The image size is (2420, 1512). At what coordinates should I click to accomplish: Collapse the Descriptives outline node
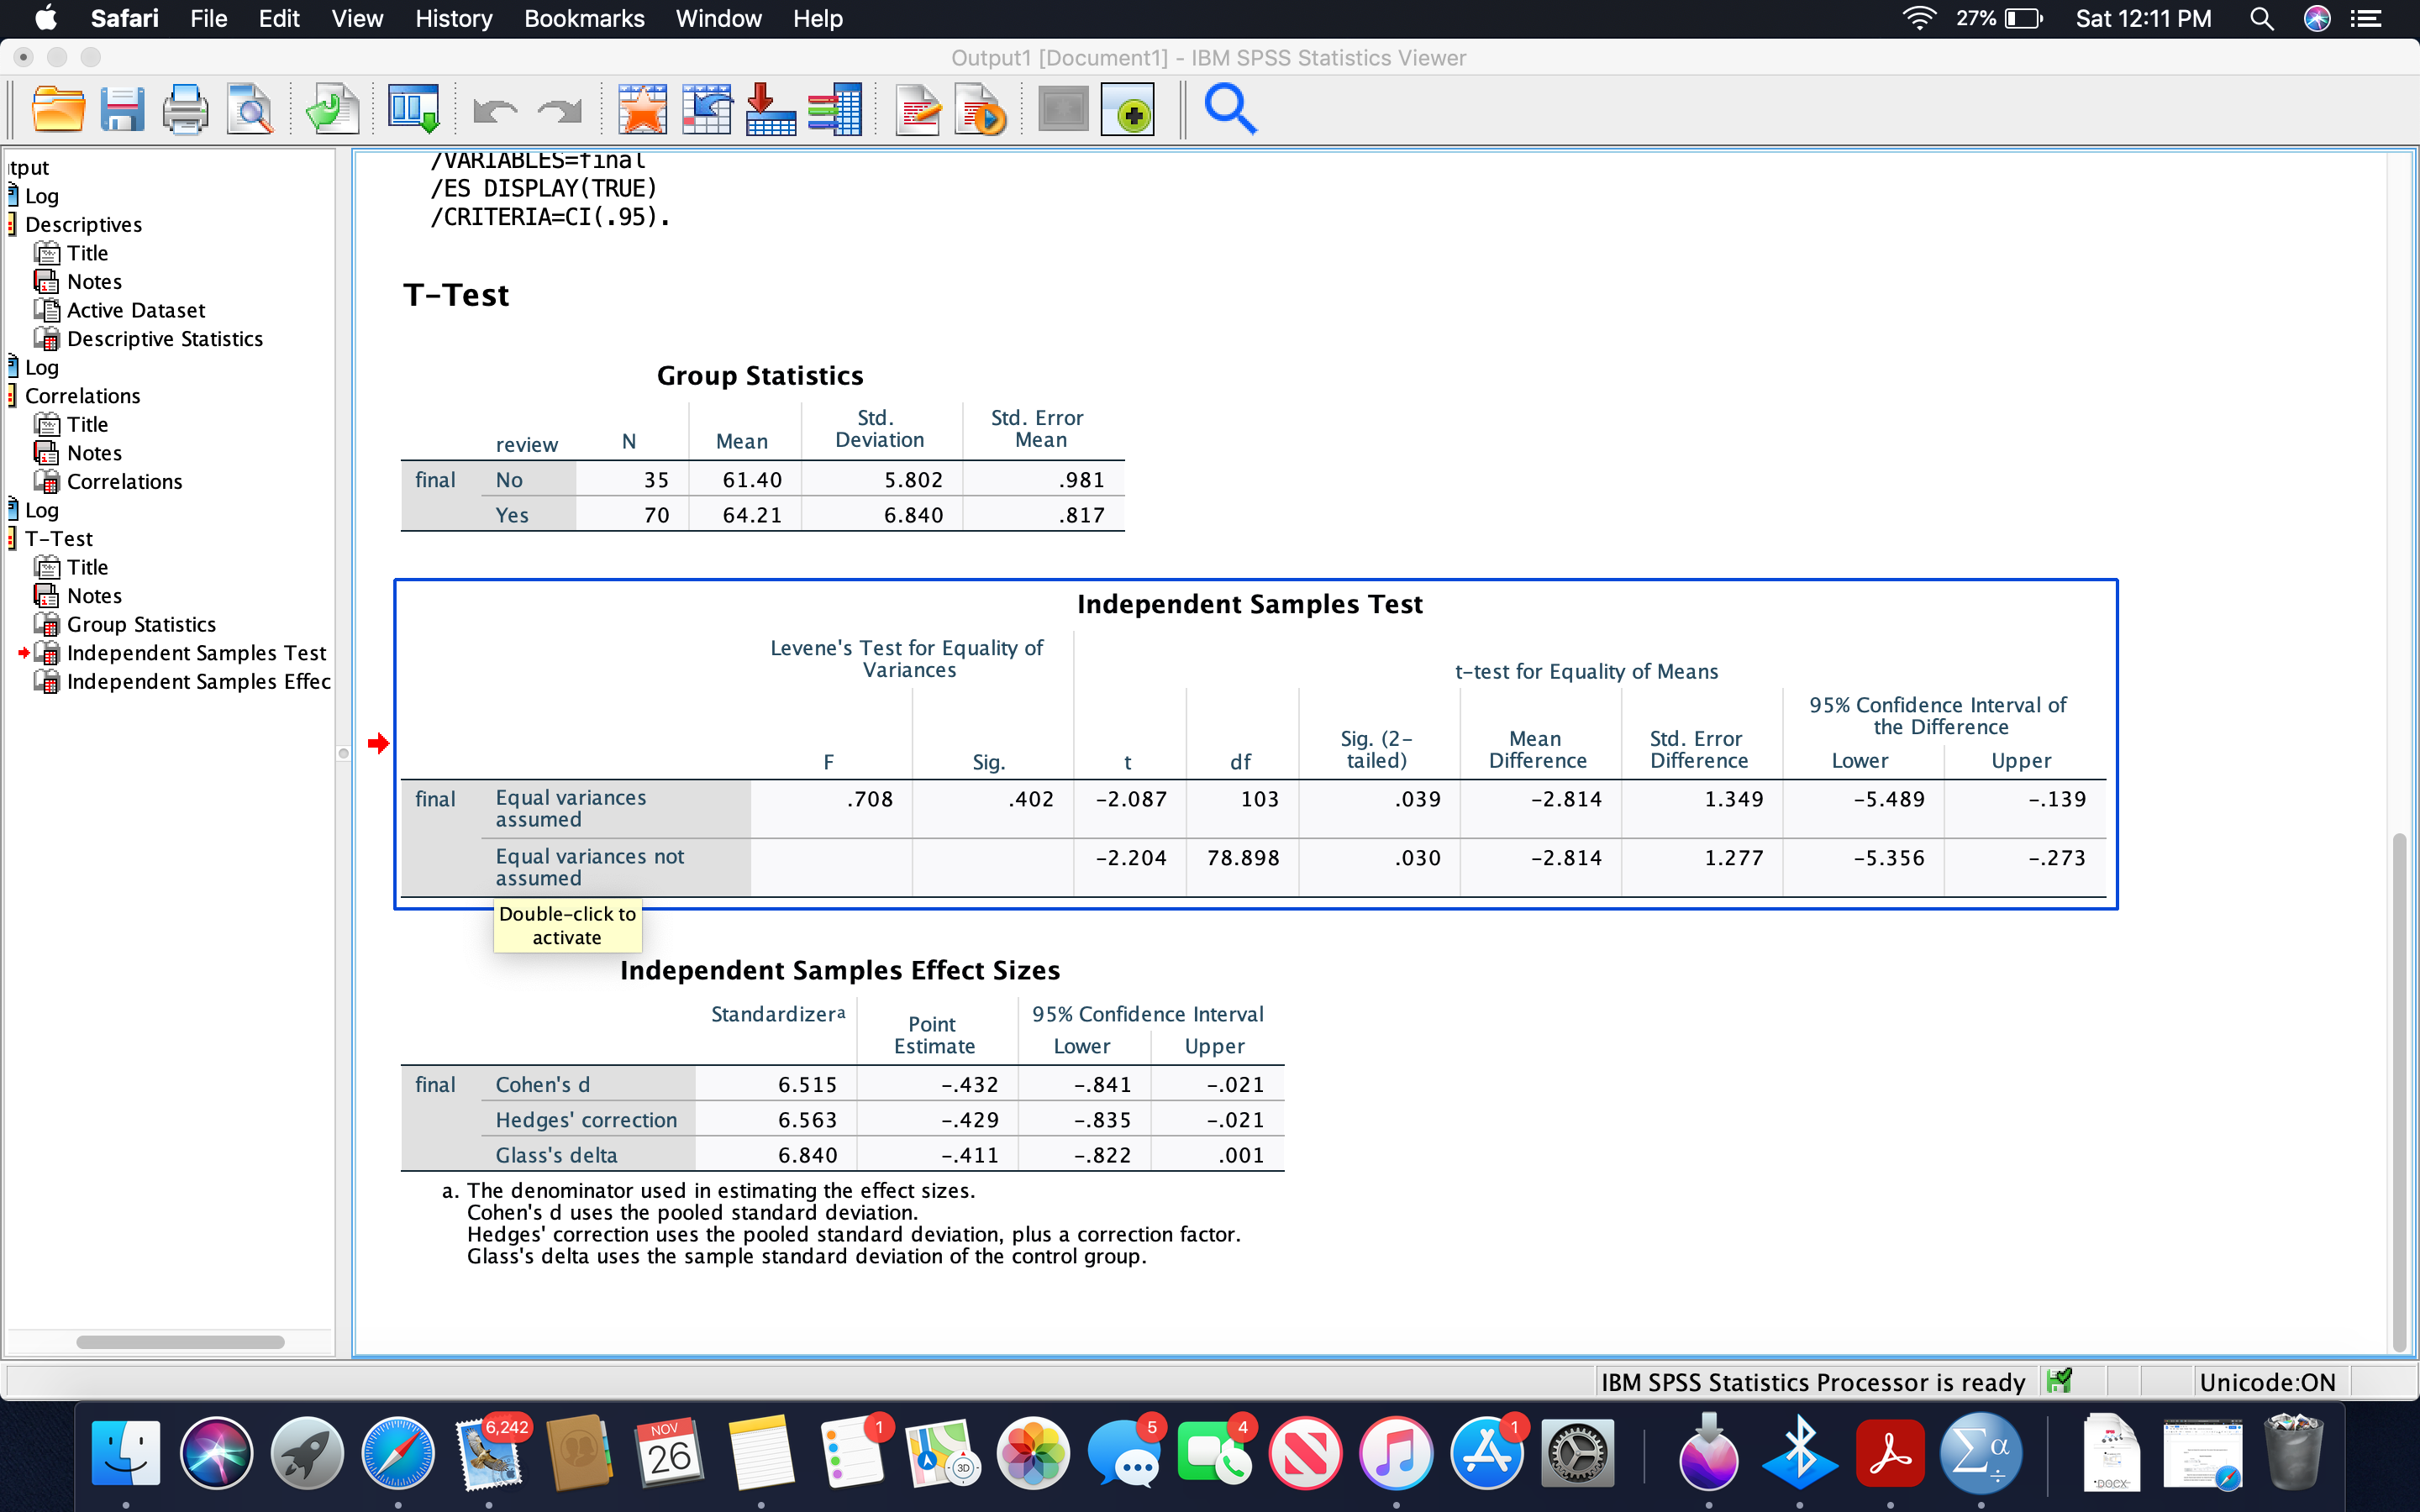(x=12, y=225)
